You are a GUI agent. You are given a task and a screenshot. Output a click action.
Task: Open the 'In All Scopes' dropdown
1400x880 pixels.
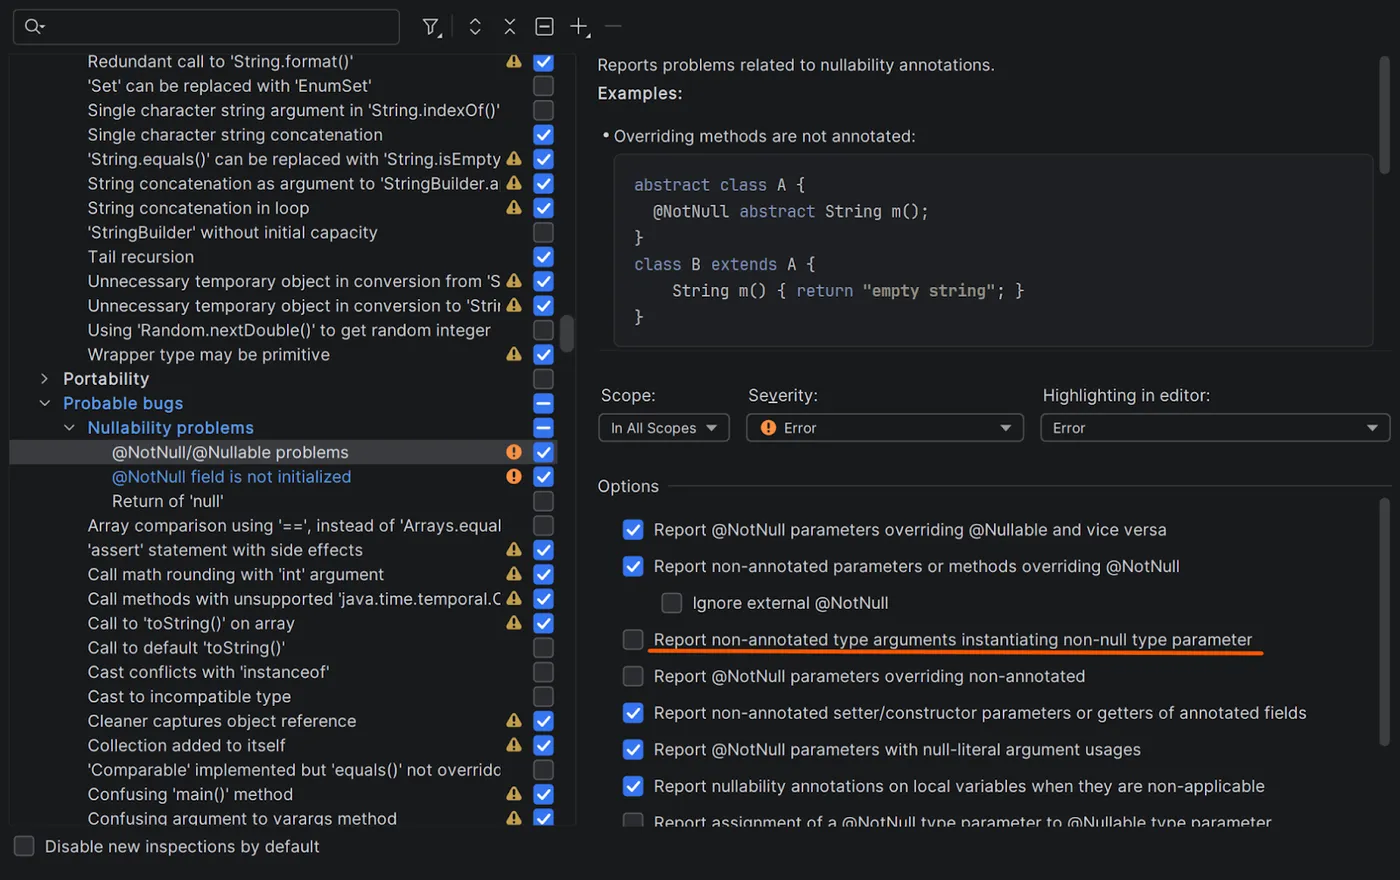663,428
